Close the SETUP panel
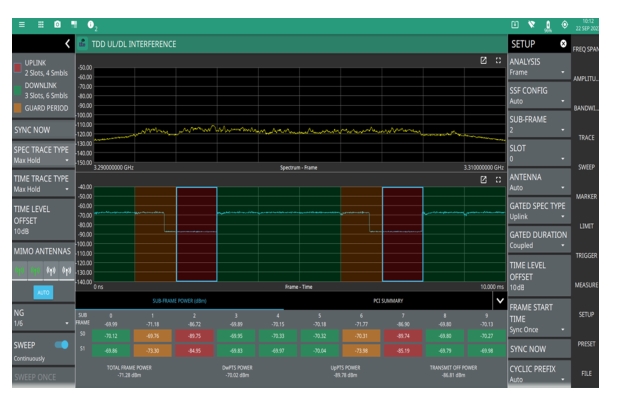 [563, 44]
